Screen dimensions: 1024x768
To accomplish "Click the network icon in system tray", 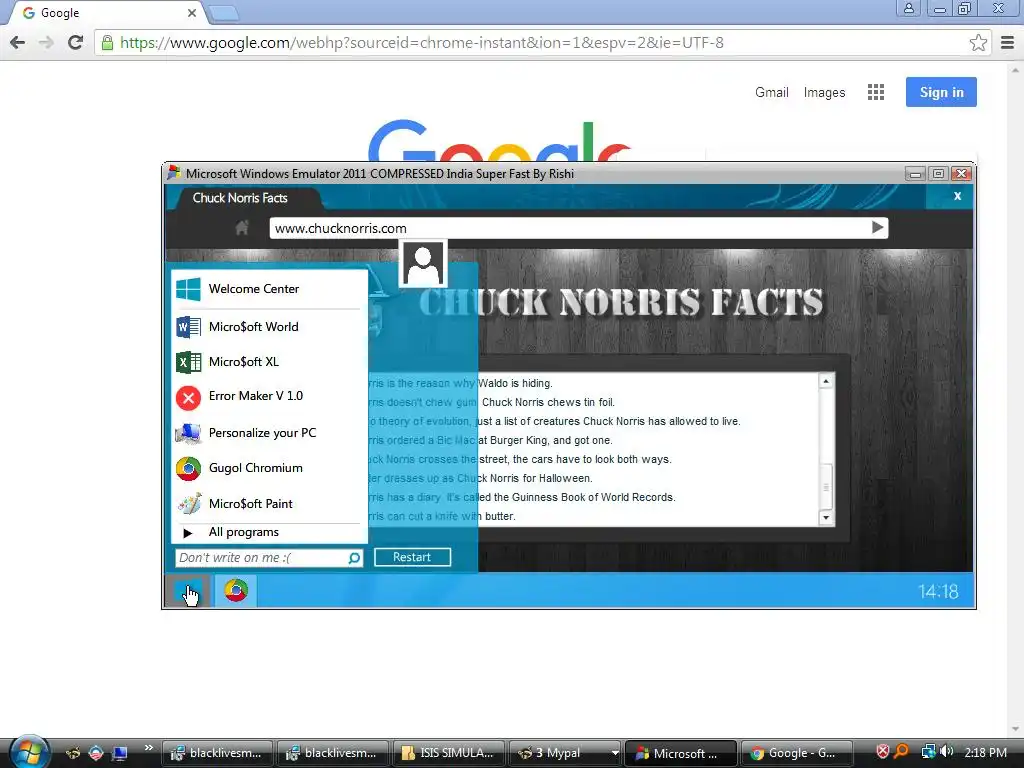I will 928,752.
